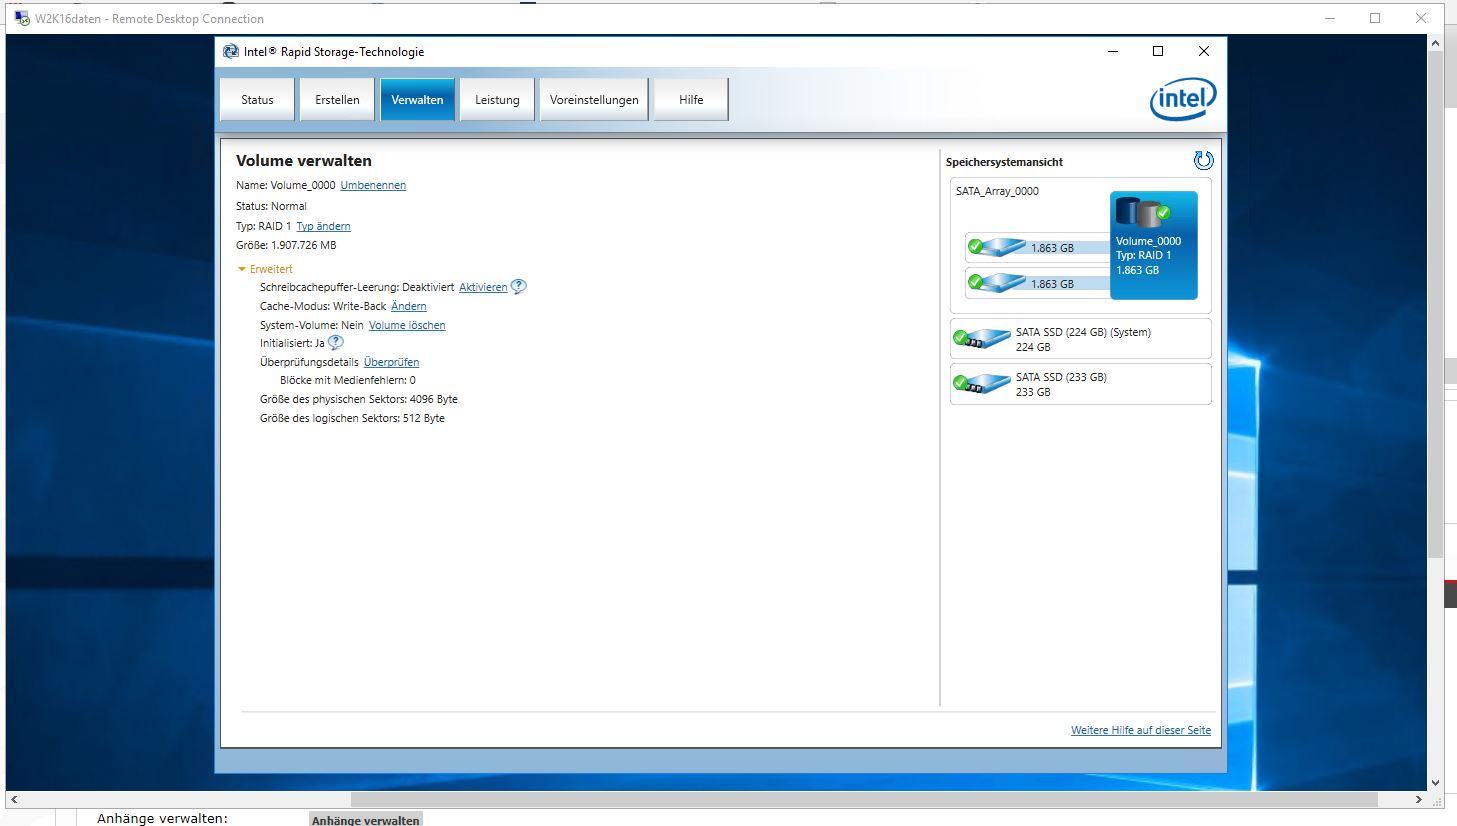Click the Volume löschen link
Viewport: 1457px width, 826px height.
point(407,325)
